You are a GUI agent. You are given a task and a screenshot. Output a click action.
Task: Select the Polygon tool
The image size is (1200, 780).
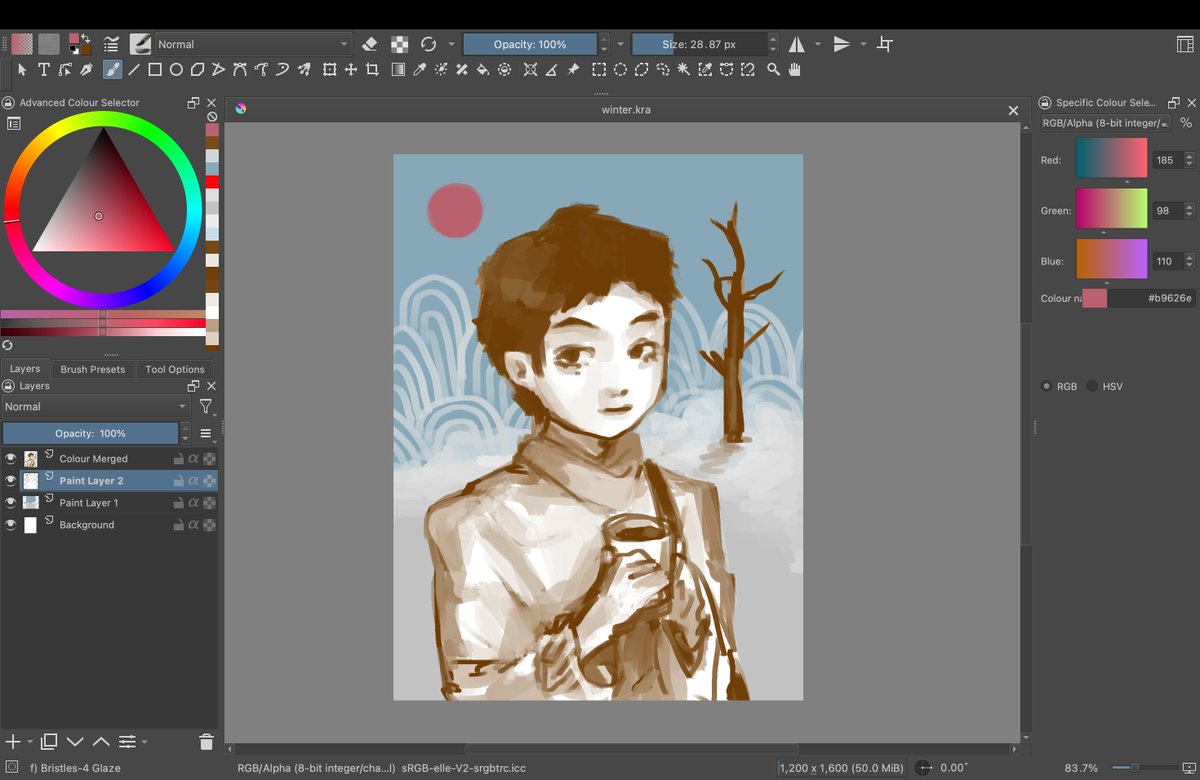(197, 70)
